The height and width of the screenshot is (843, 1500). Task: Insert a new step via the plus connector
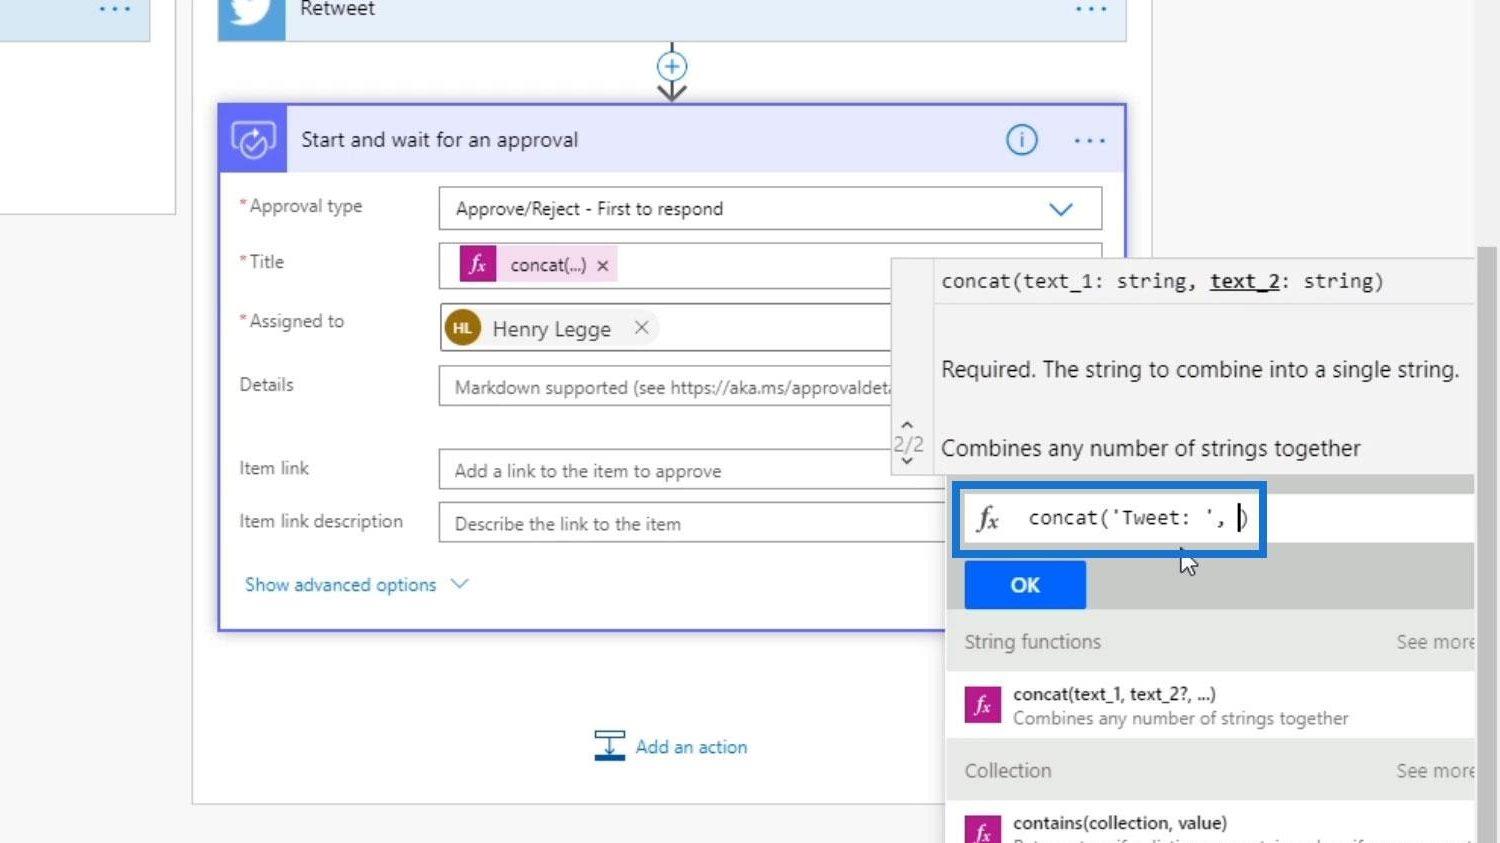(672, 67)
